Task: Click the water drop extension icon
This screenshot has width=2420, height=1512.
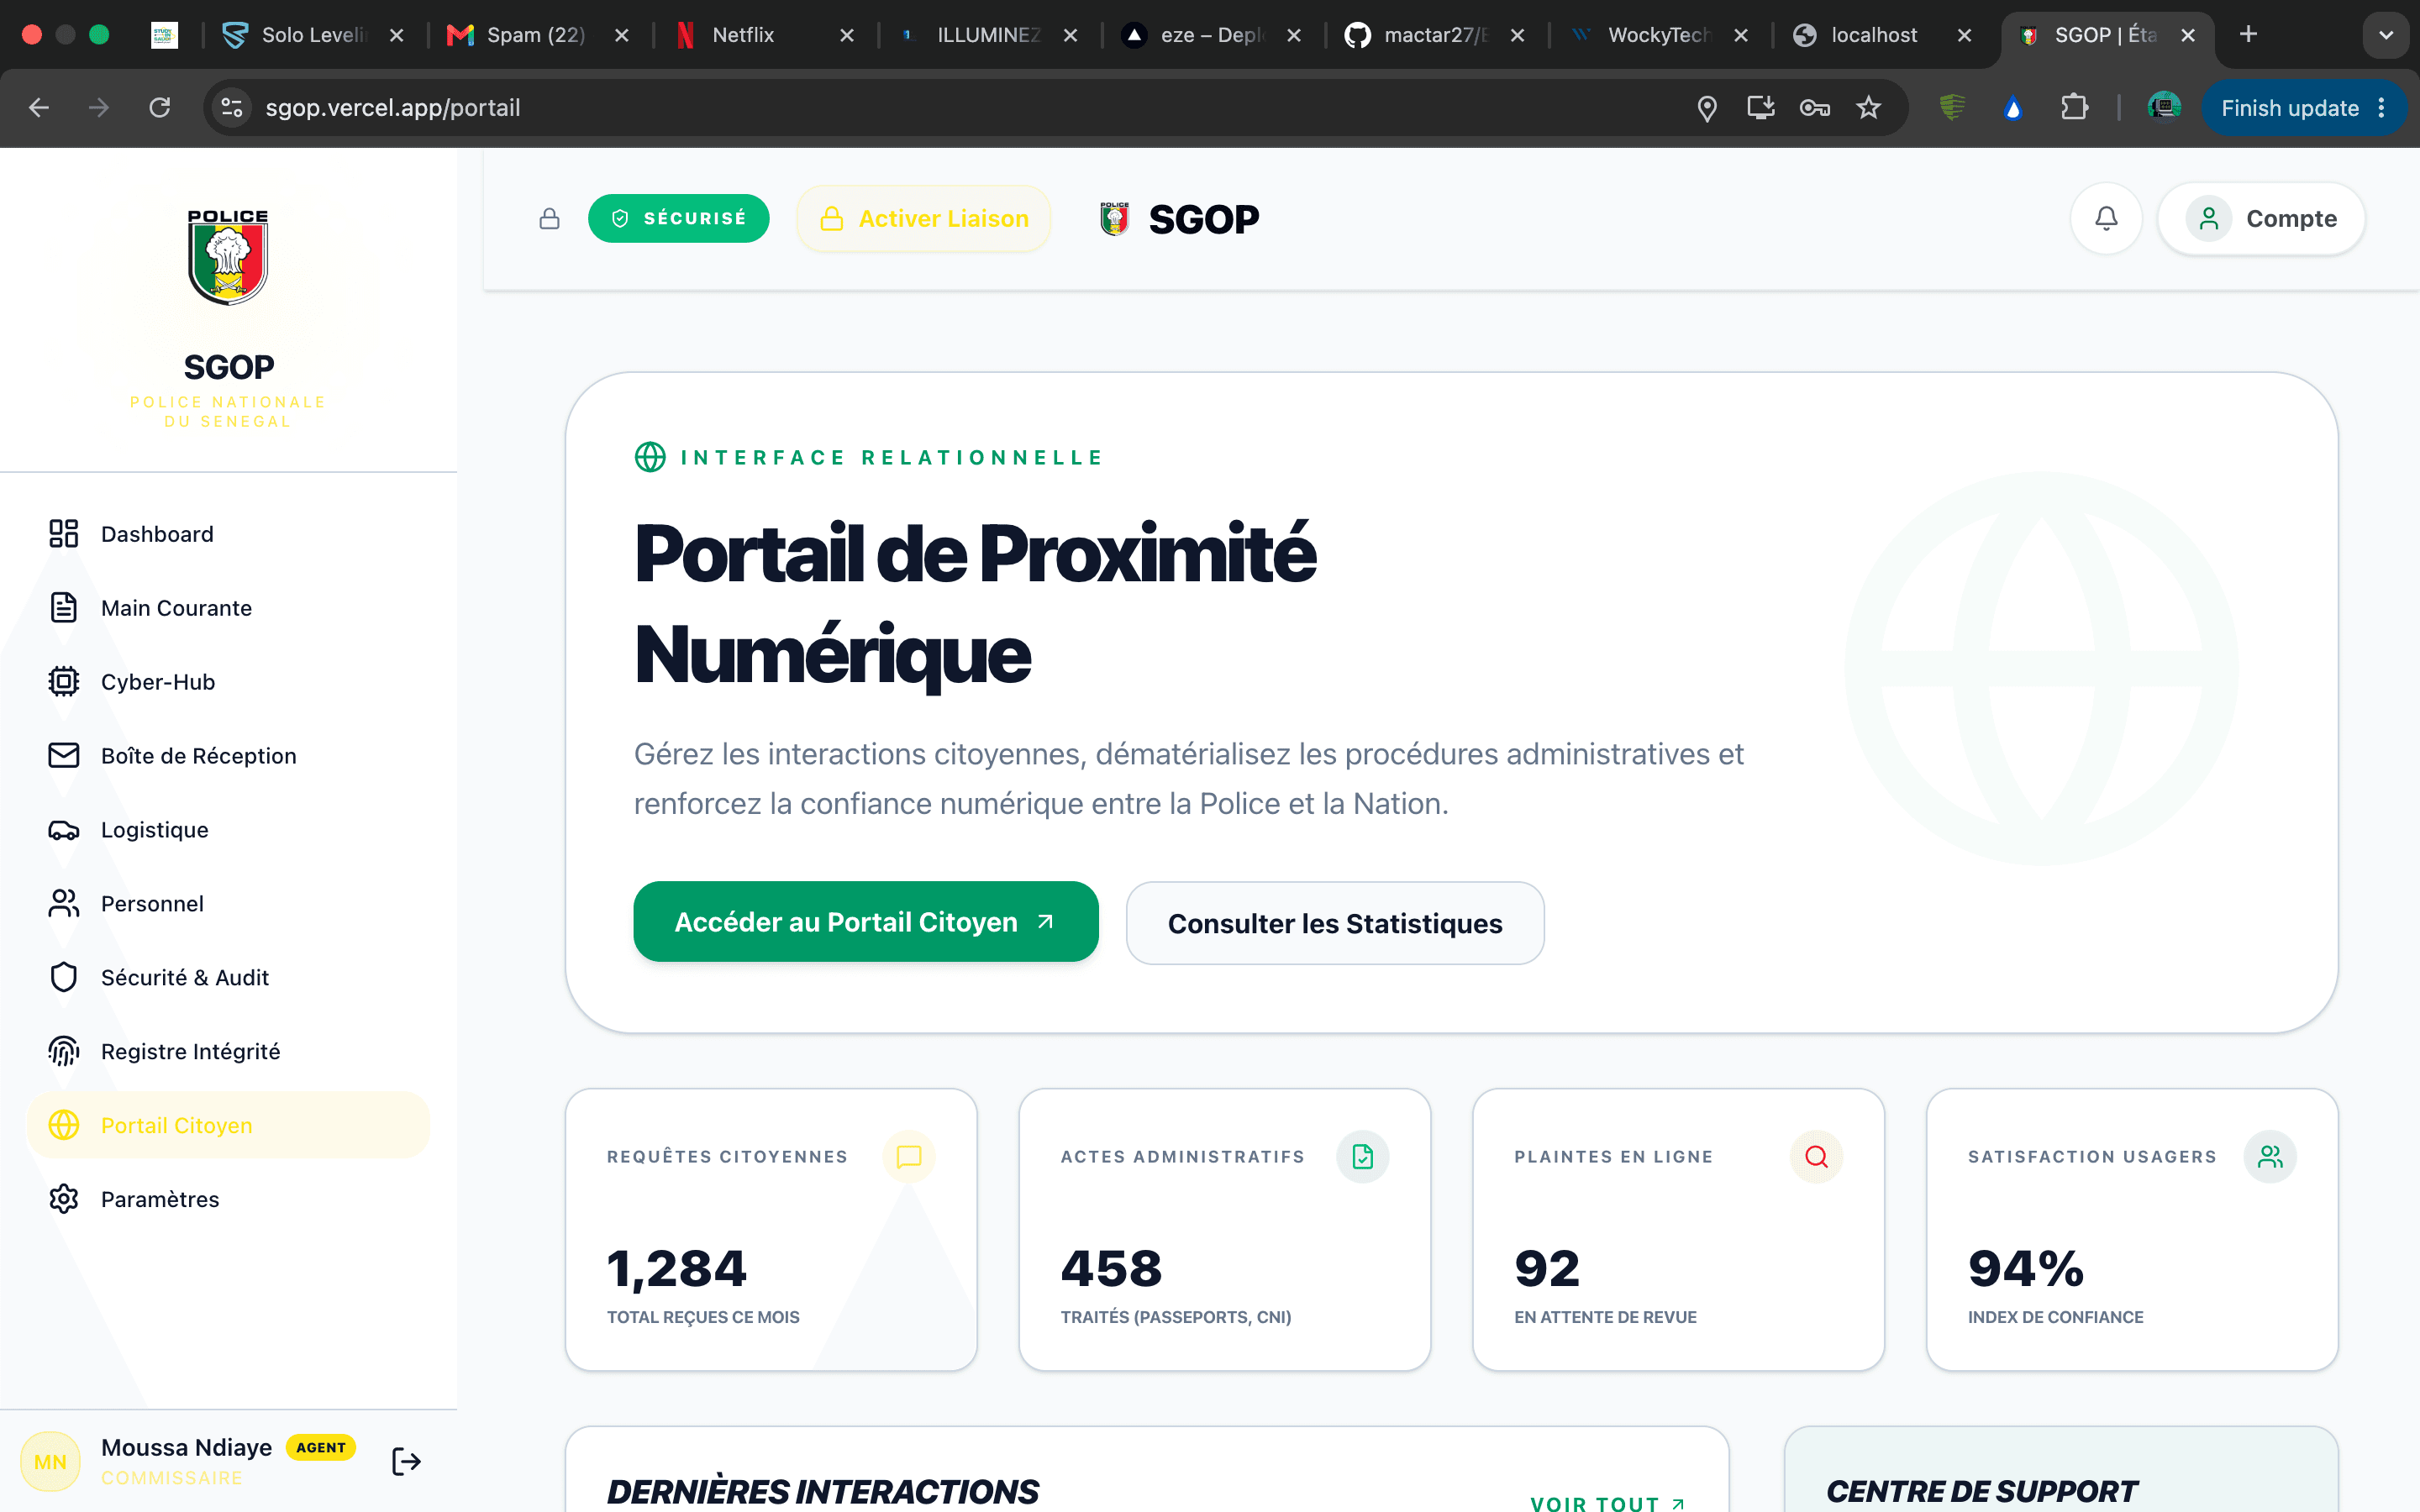Action: [x=2013, y=108]
